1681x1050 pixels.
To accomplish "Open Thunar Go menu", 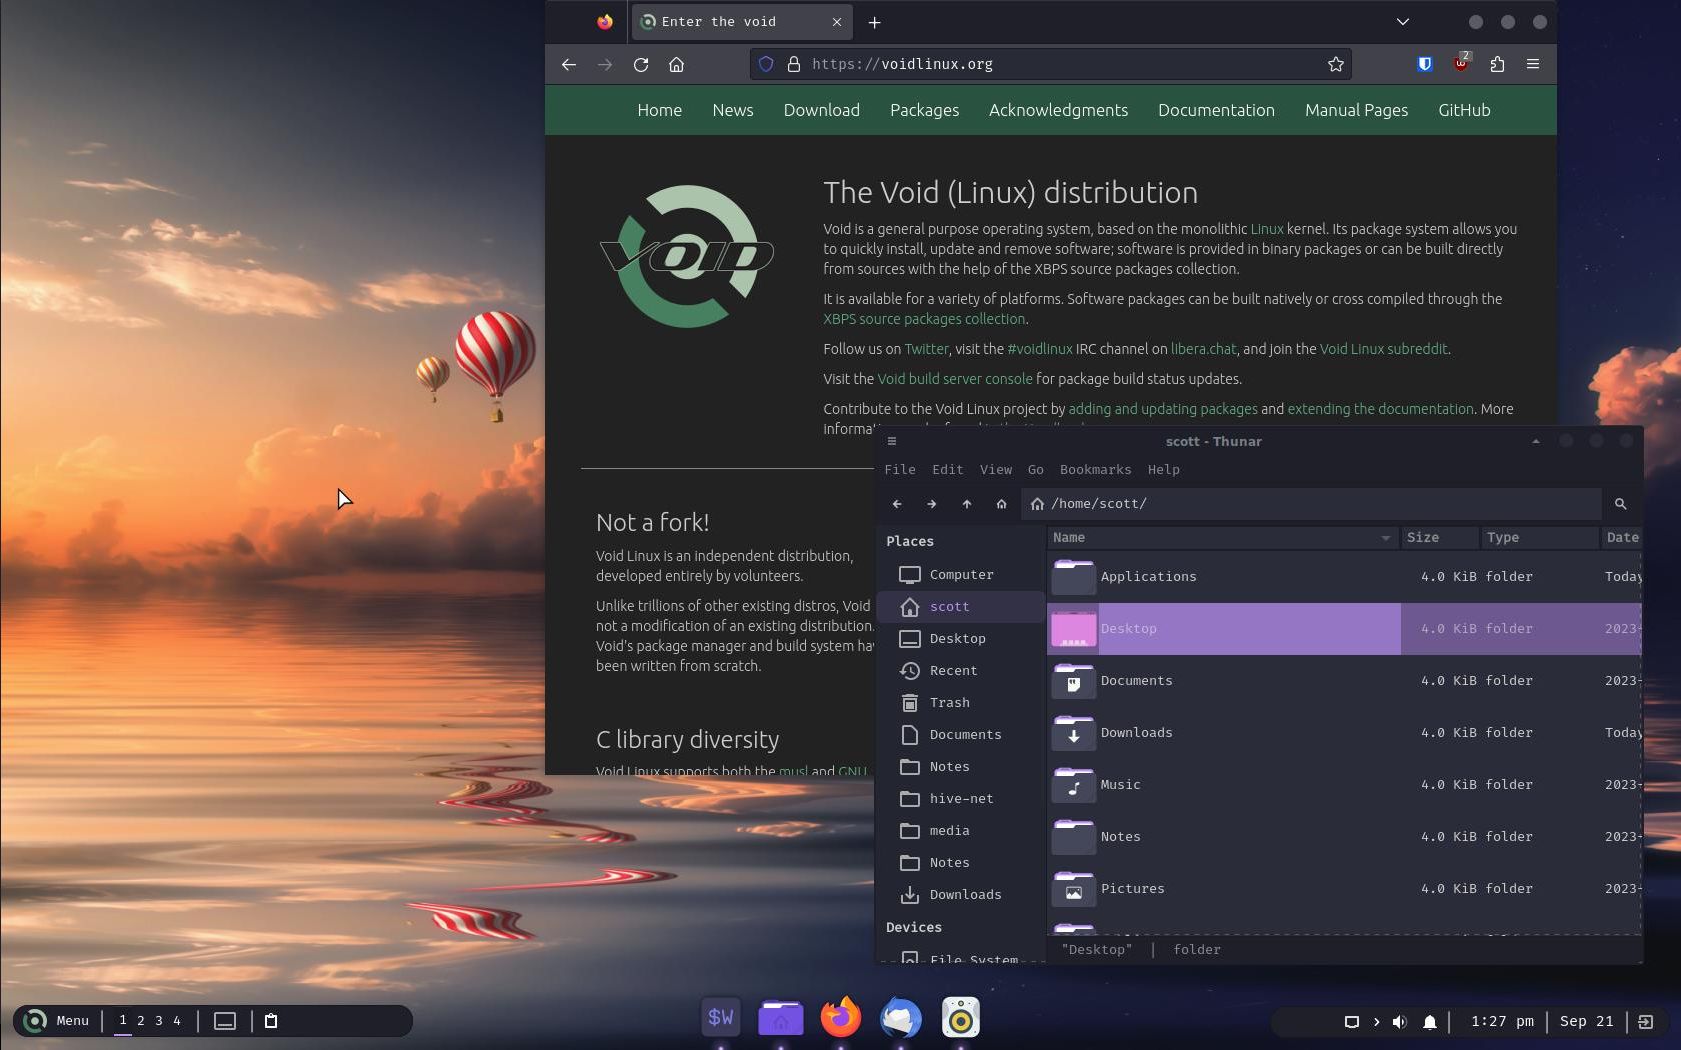I will (x=1036, y=470).
